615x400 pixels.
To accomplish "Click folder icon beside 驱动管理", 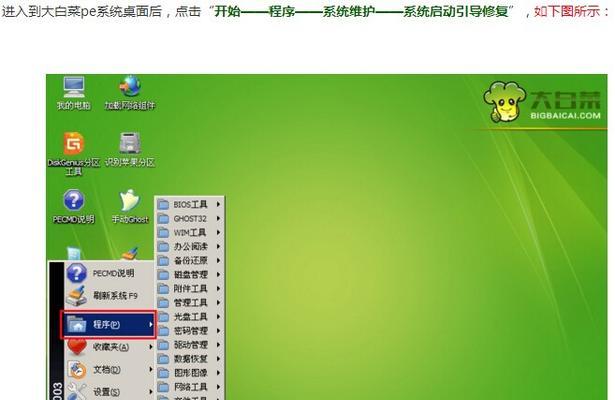I will [163, 345].
